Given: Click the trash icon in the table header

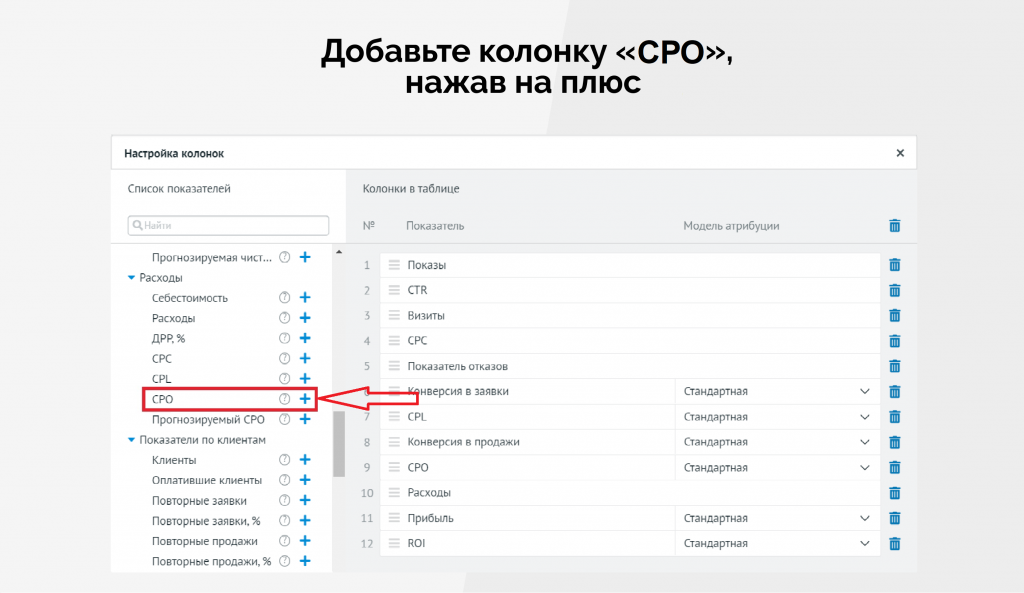Looking at the screenshot, I should pos(895,226).
